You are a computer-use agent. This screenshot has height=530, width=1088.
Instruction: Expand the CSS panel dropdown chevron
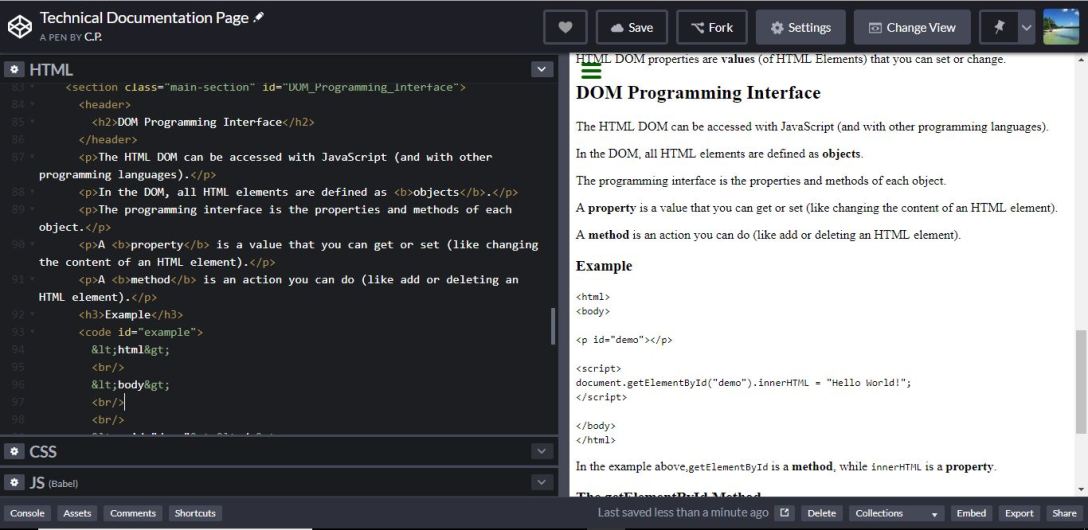tap(542, 451)
